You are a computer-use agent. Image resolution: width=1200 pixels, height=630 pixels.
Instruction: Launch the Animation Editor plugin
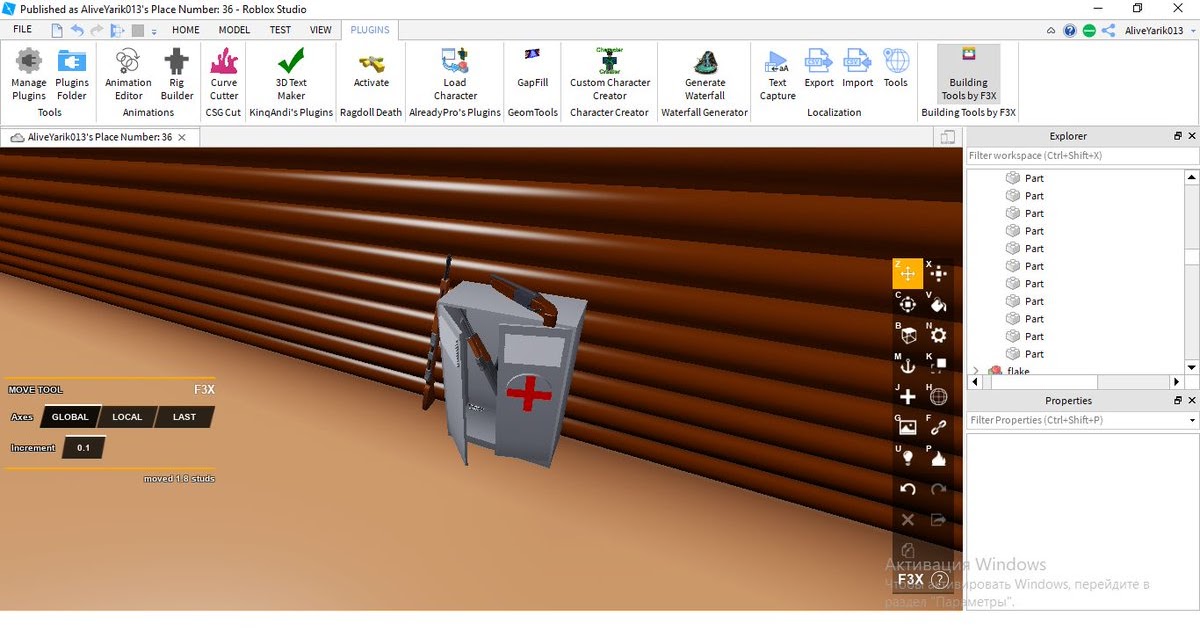(128, 74)
